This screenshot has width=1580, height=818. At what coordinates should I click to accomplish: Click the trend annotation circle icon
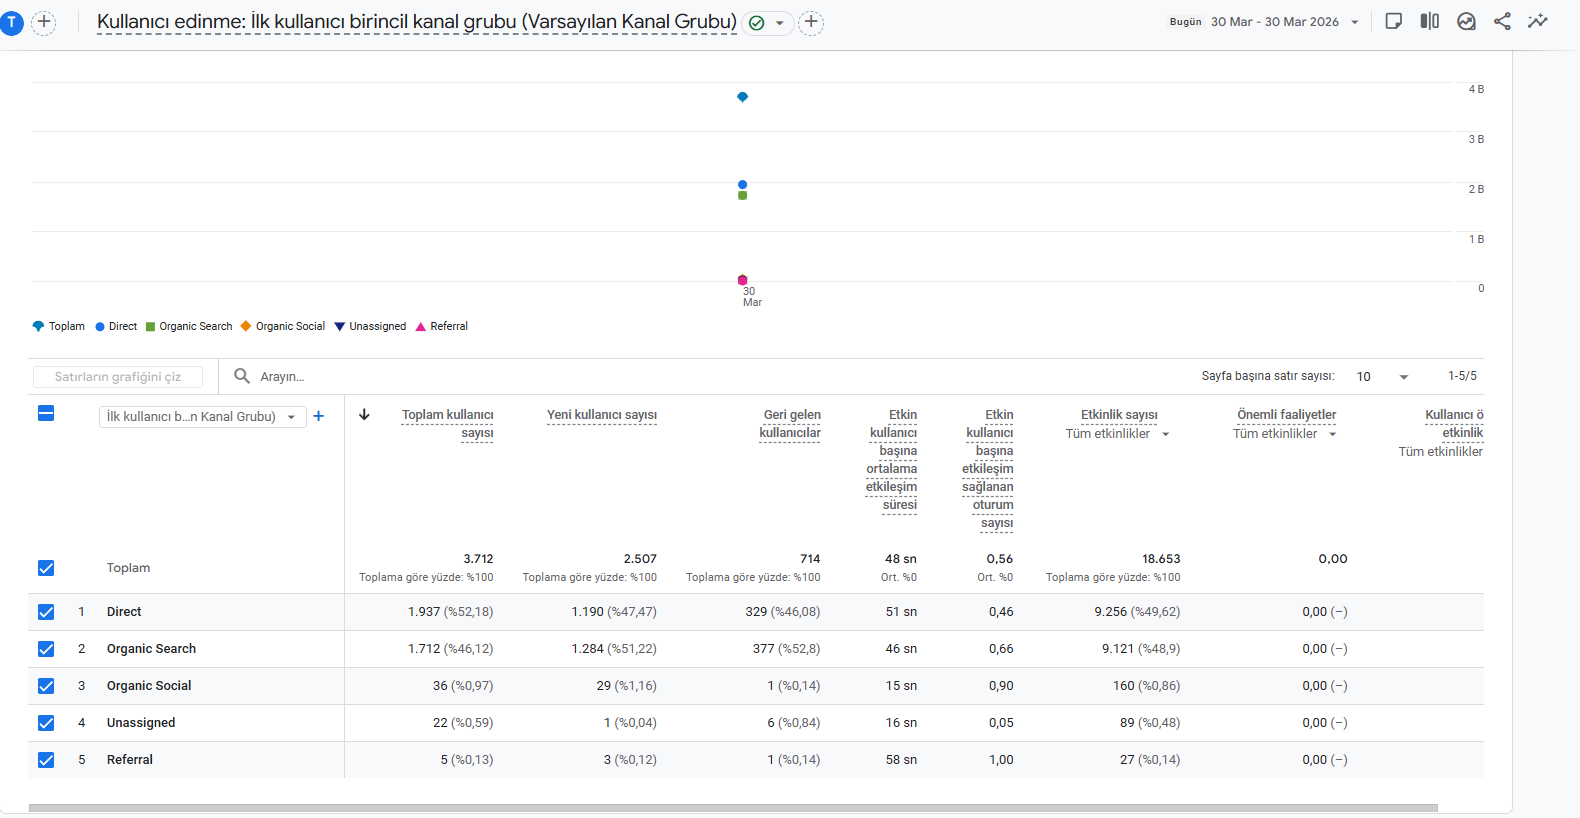1466,21
